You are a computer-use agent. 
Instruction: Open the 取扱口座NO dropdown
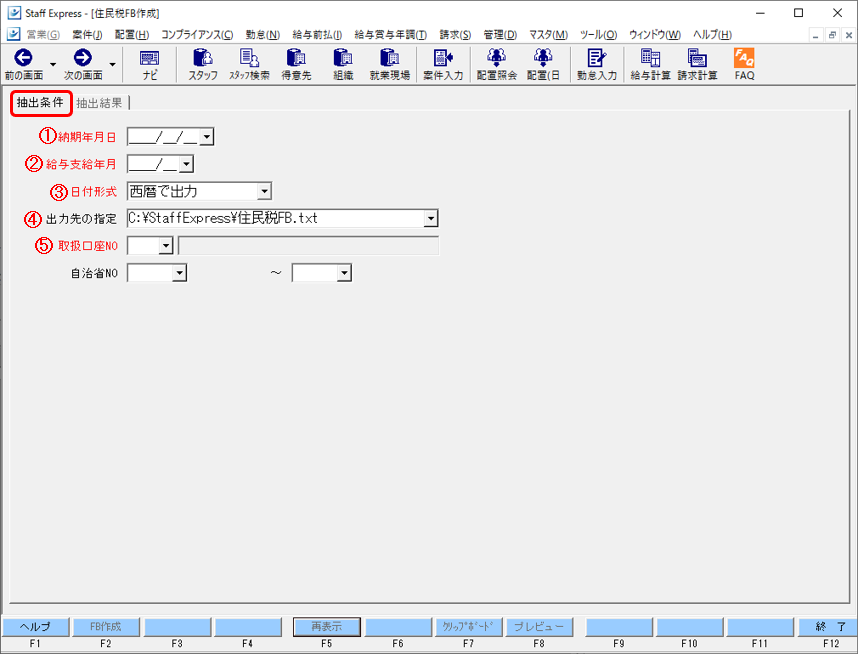(x=166, y=246)
